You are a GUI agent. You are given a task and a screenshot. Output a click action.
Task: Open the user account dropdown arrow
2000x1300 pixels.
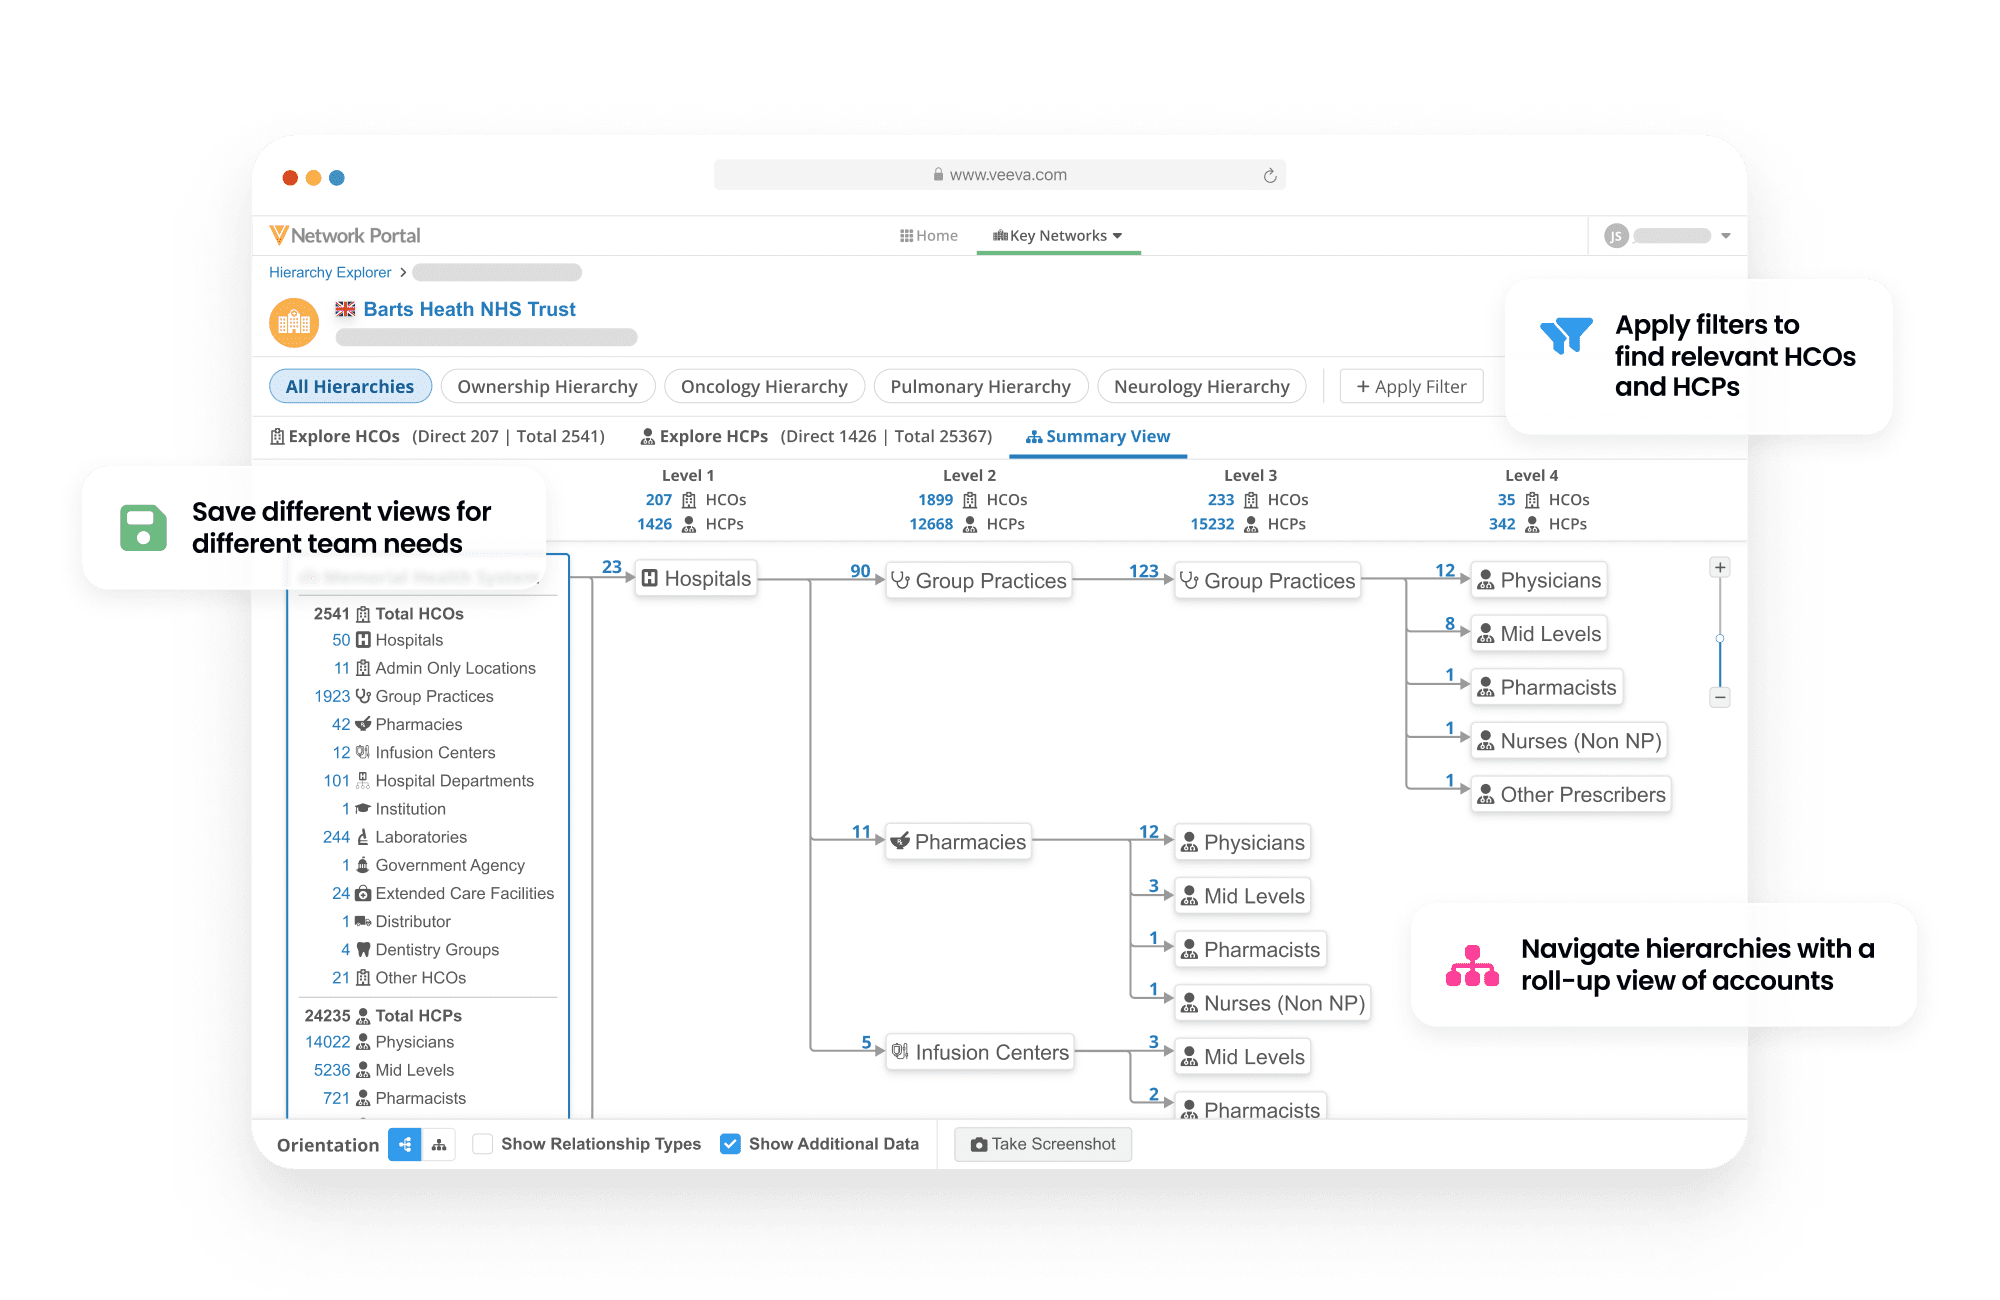[x=1726, y=236]
